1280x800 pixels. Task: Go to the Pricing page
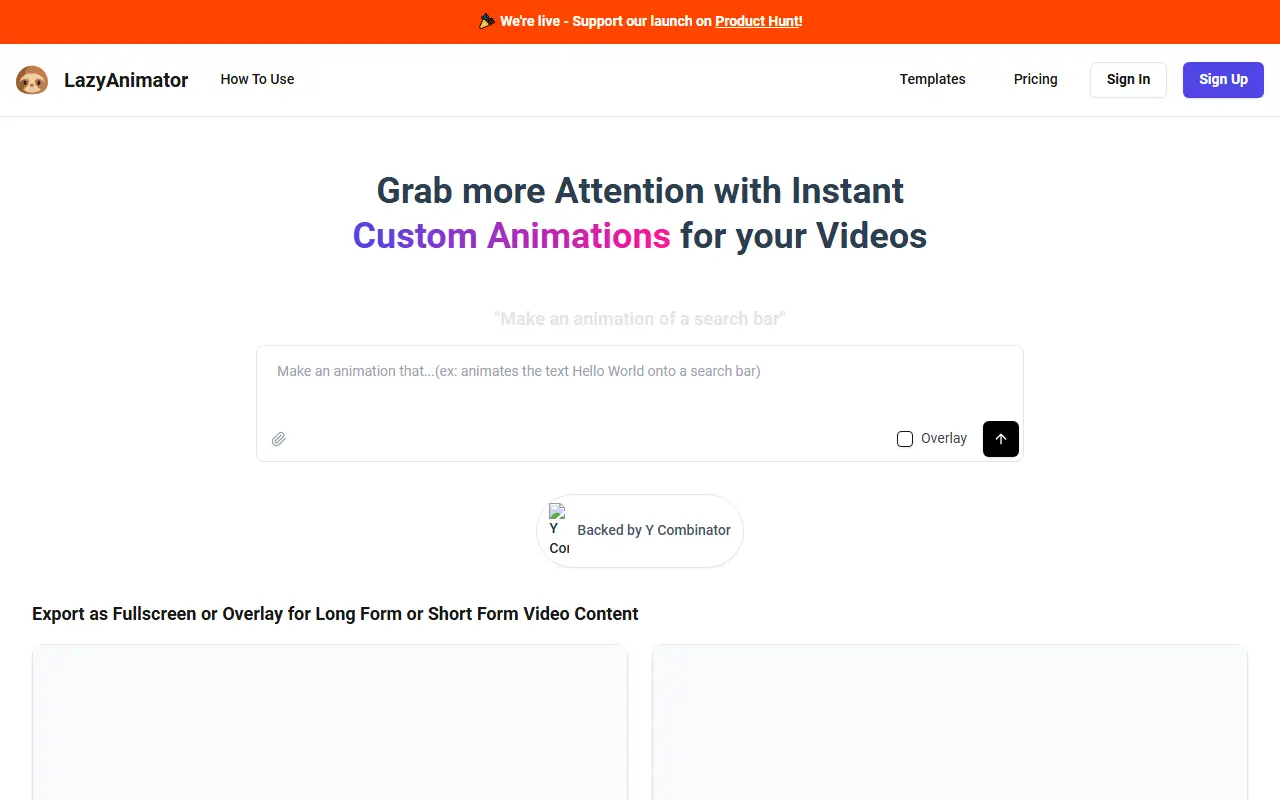pos(1035,79)
